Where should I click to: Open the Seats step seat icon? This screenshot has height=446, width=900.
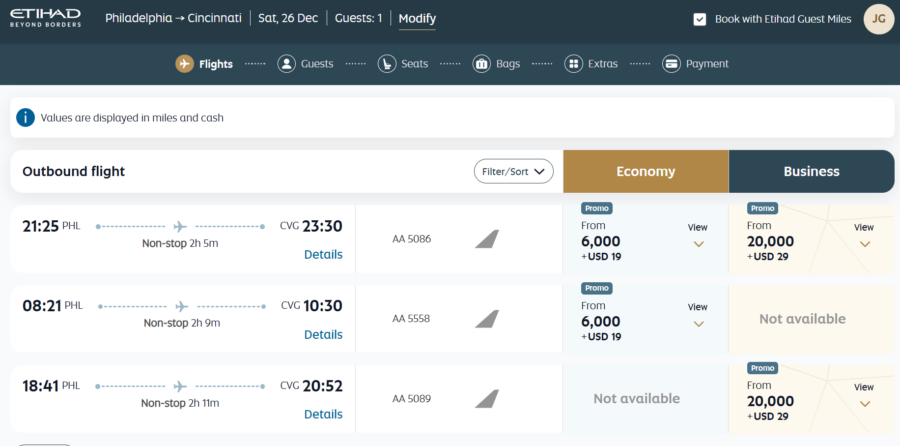pos(387,64)
